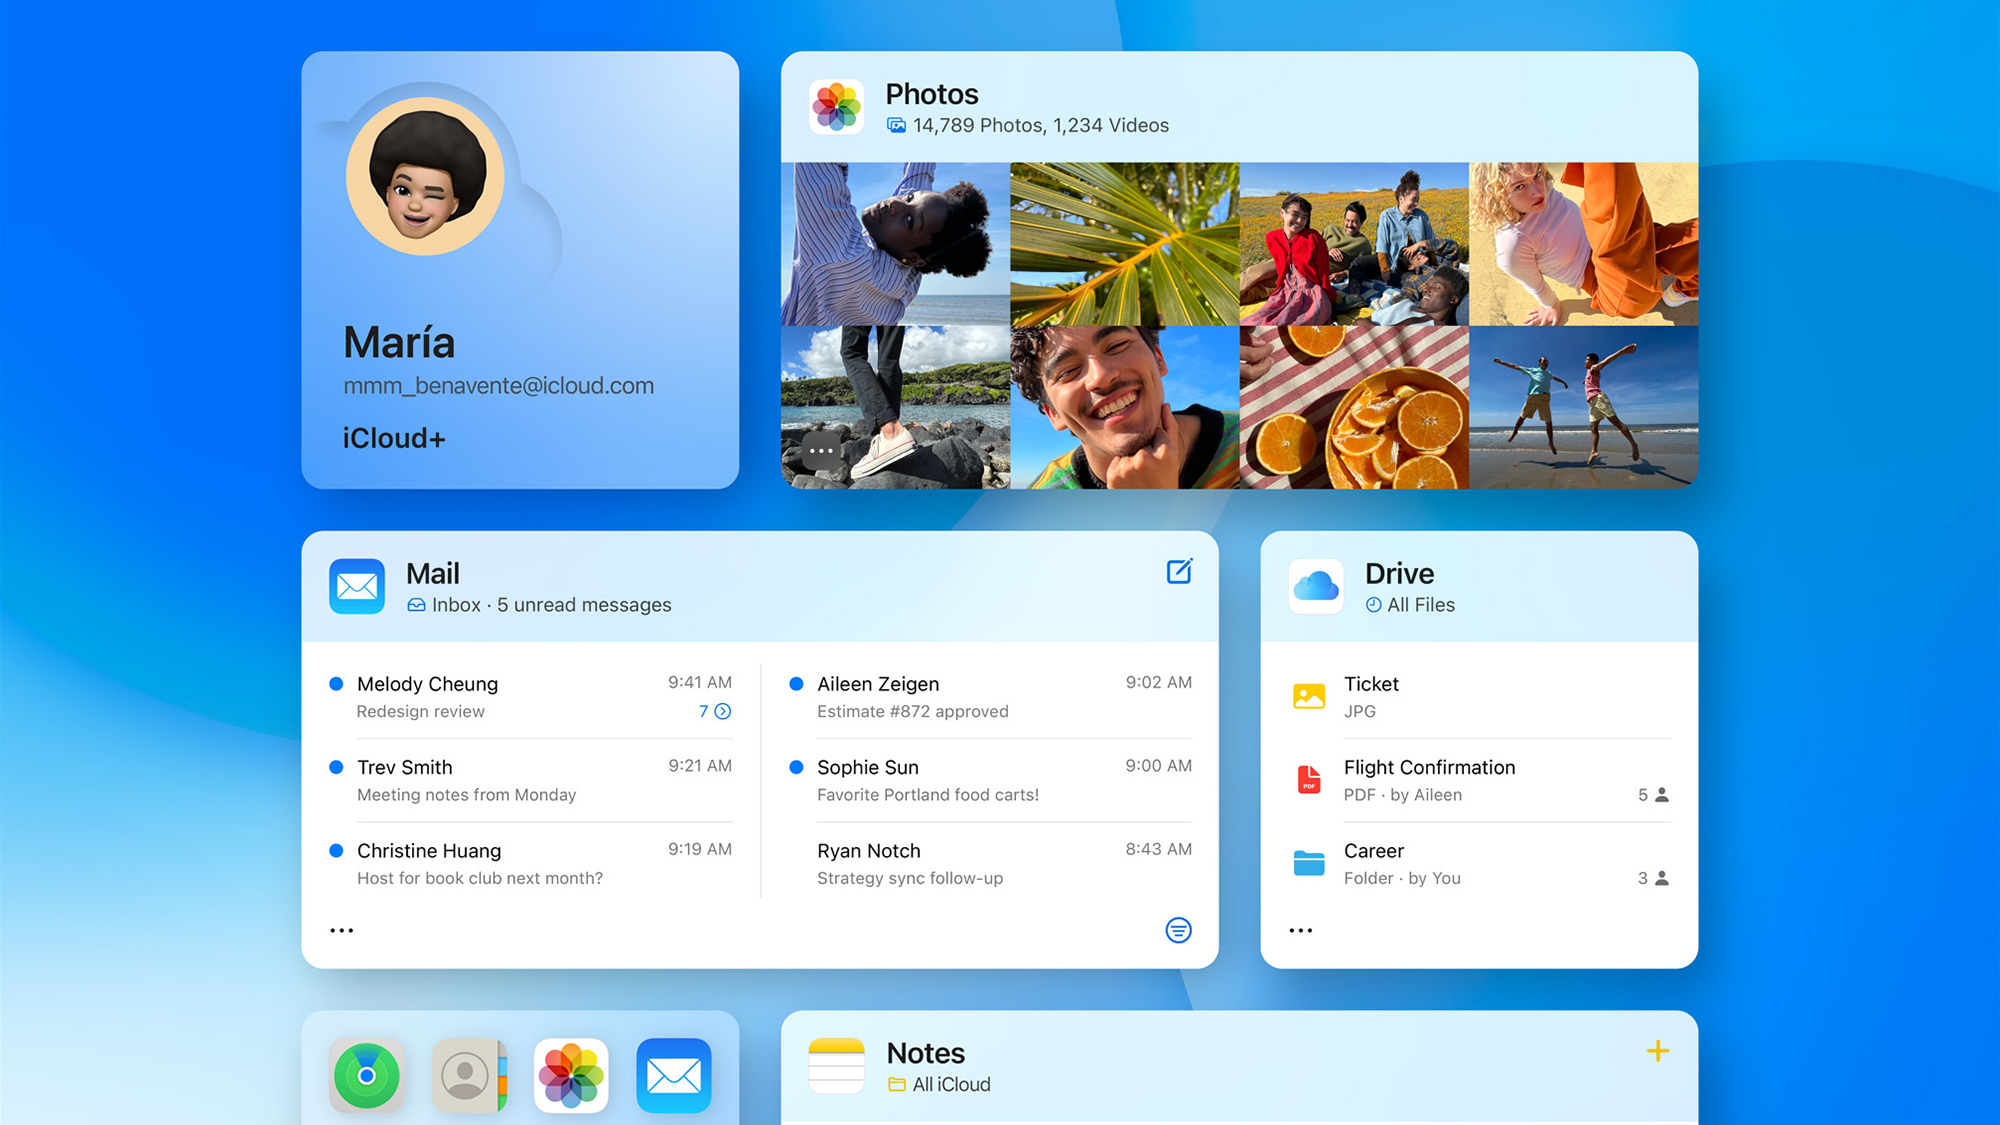
Task: Open Find My from the dock
Action: pyautogui.click(x=367, y=1075)
